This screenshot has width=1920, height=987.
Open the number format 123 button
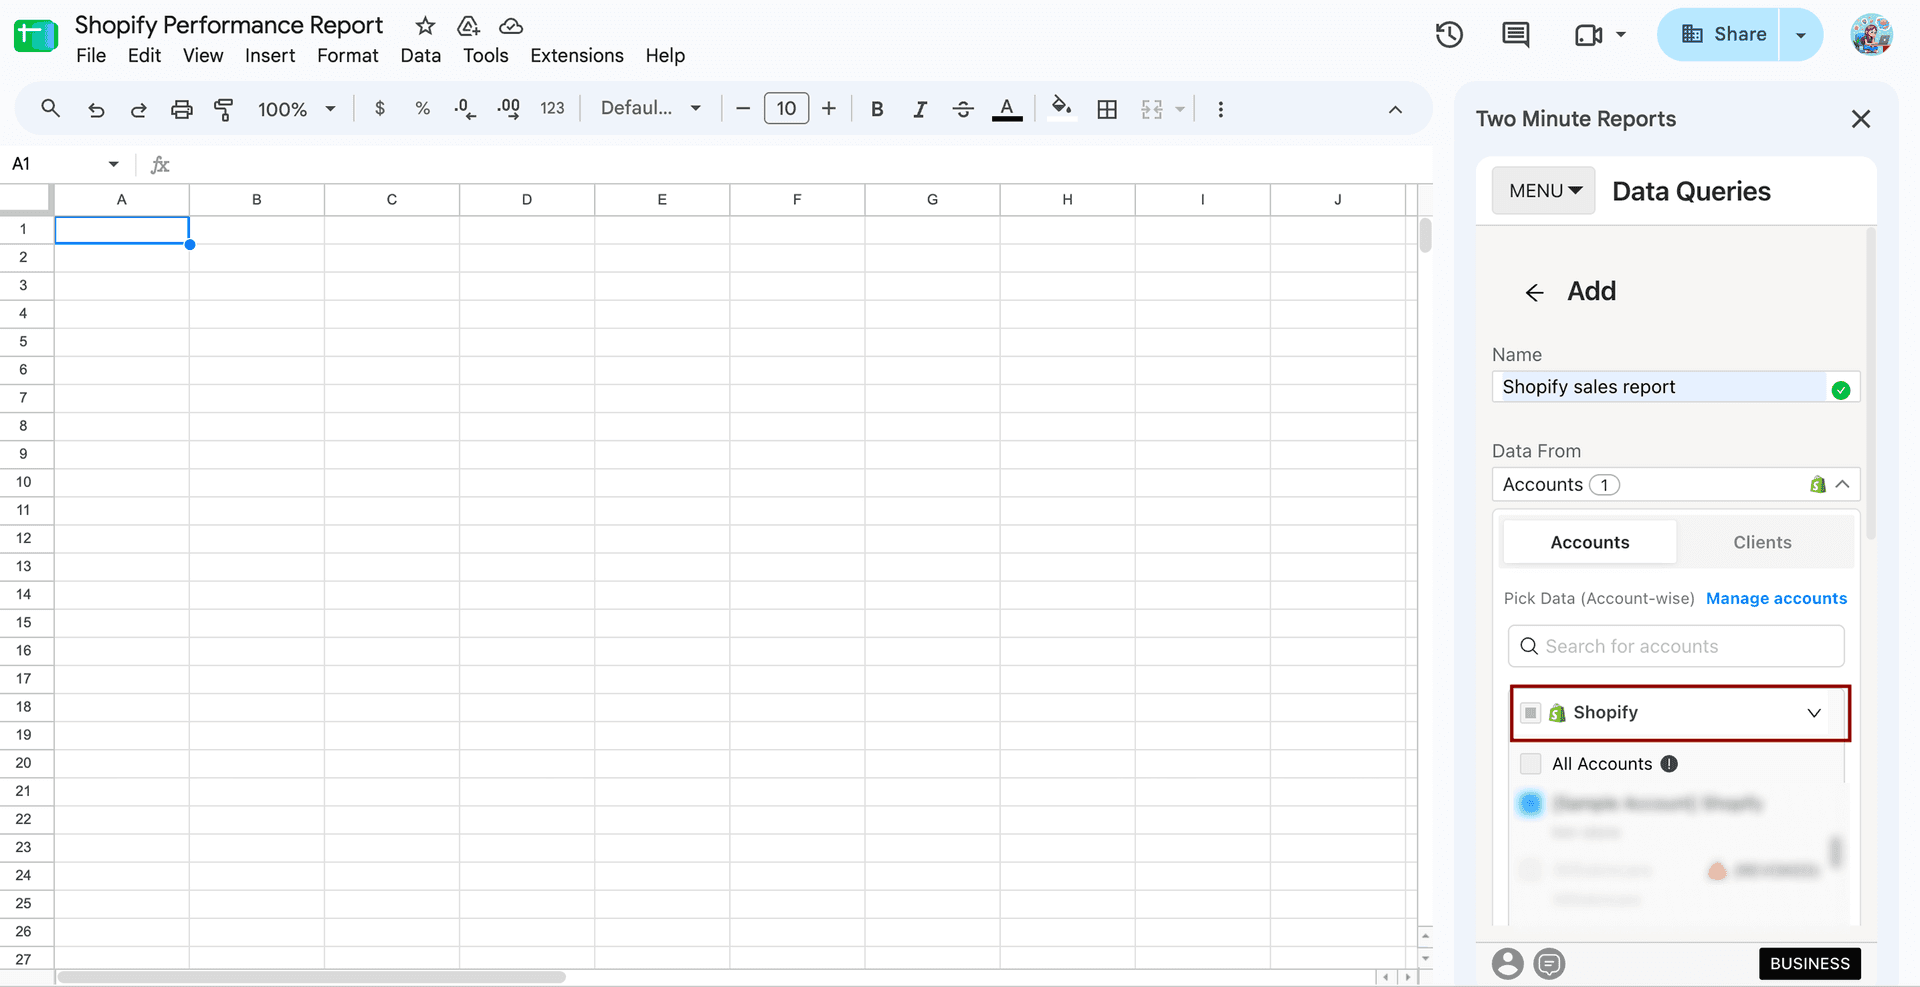(x=552, y=108)
